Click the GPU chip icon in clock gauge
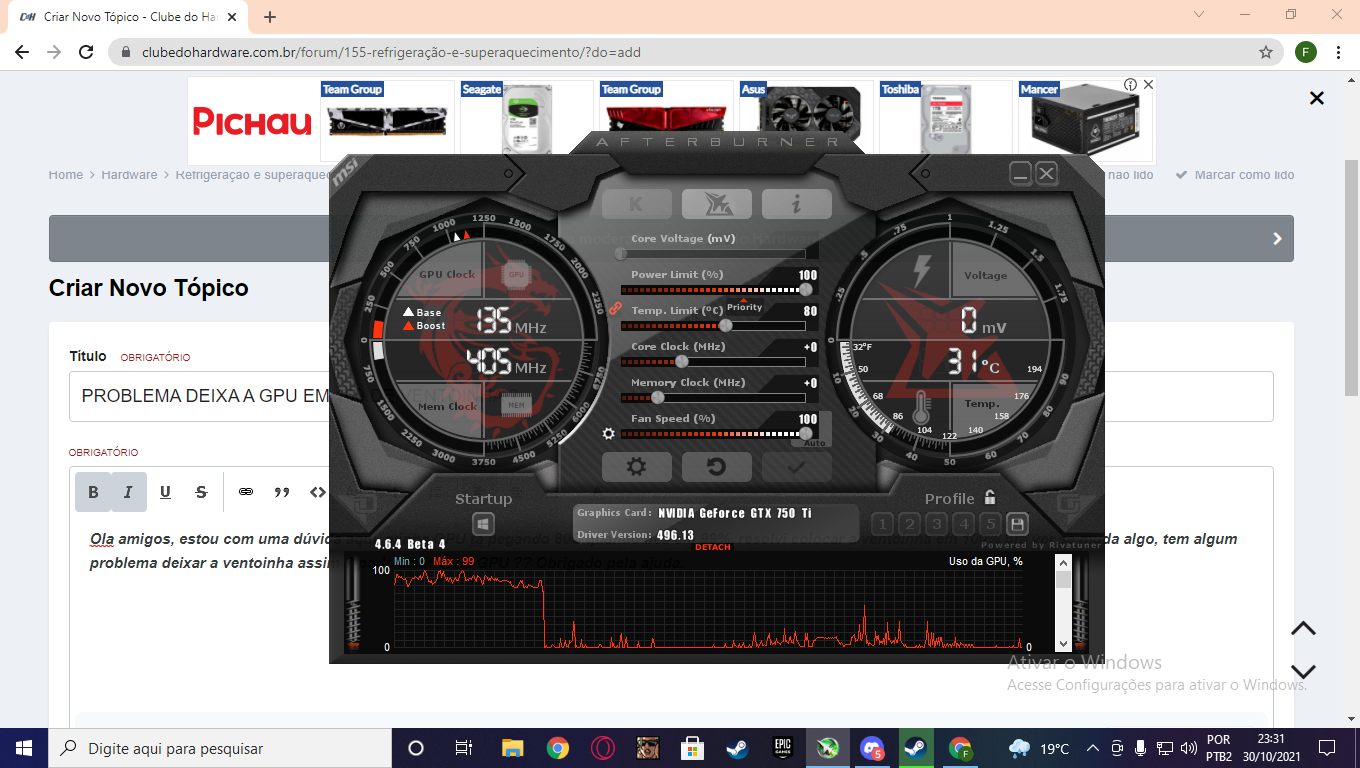 tap(516, 274)
